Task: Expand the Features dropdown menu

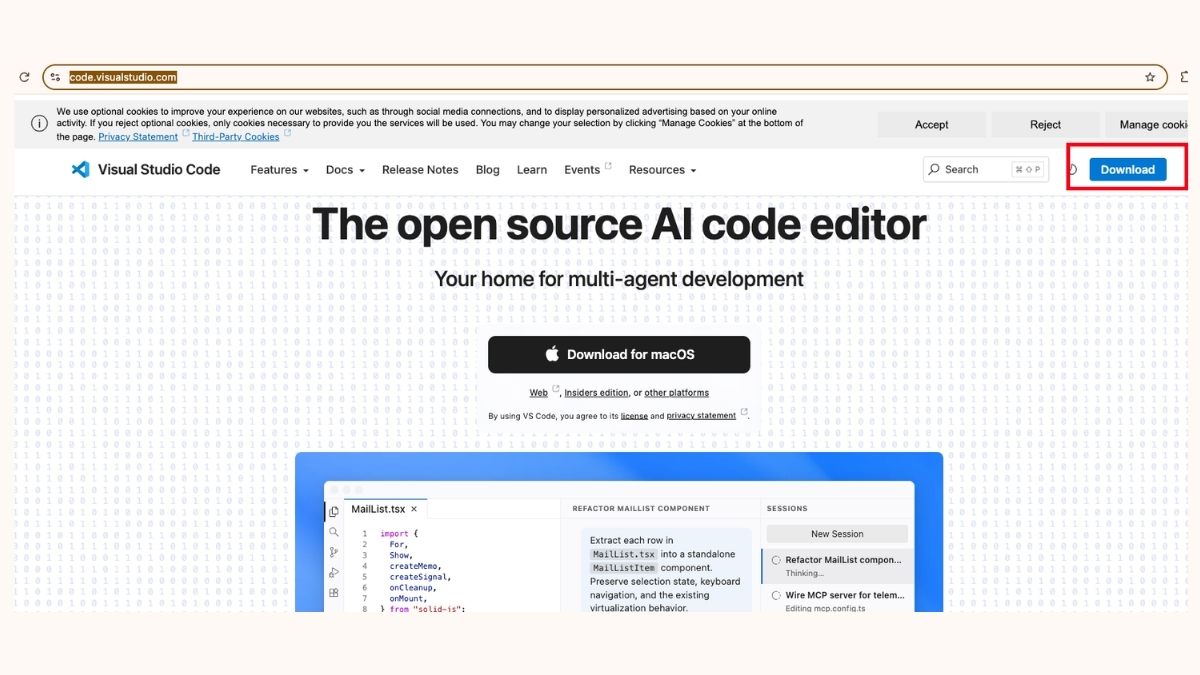Action: (x=279, y=170)
